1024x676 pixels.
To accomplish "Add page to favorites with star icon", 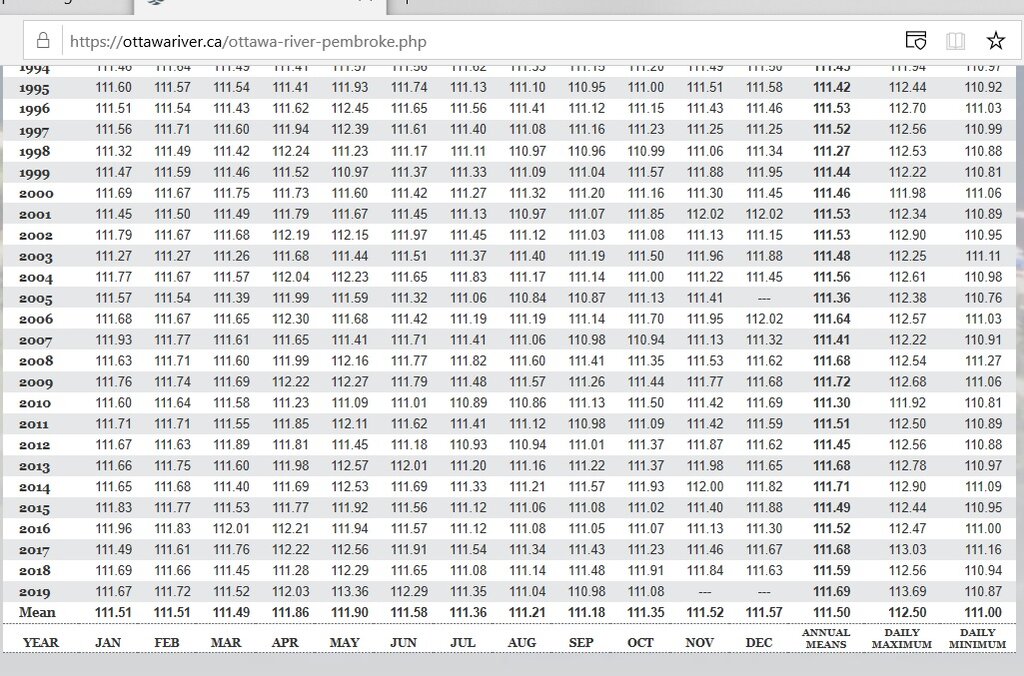I will (995, 41).
